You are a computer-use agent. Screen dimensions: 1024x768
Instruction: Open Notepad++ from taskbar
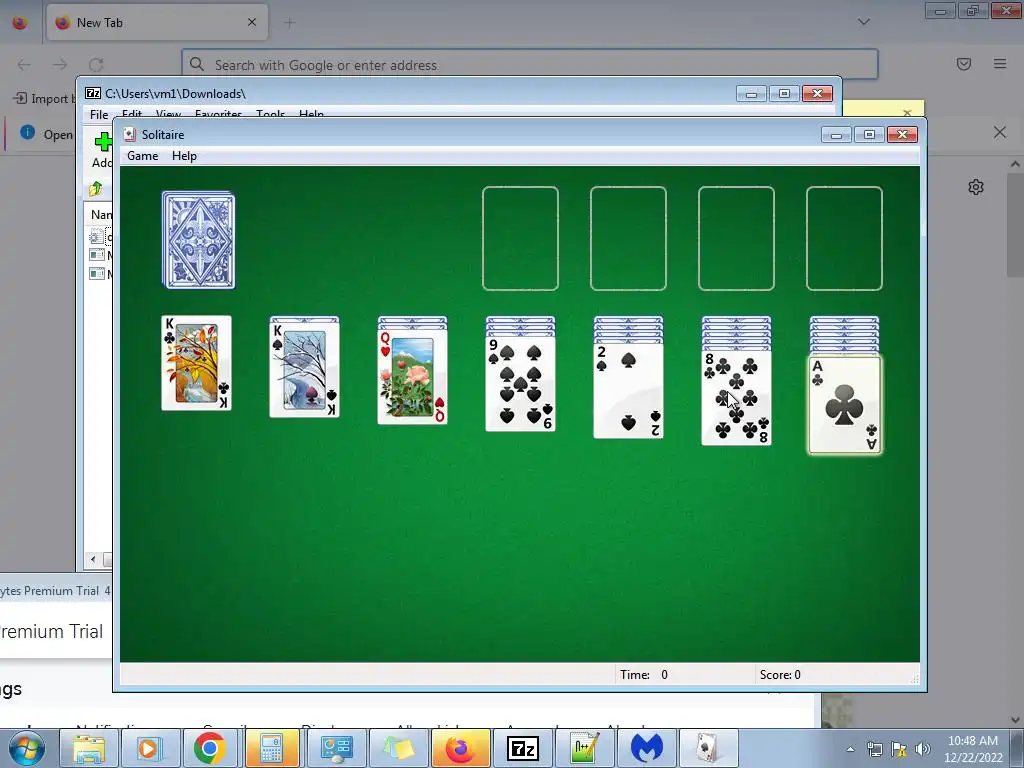[584, 748]
